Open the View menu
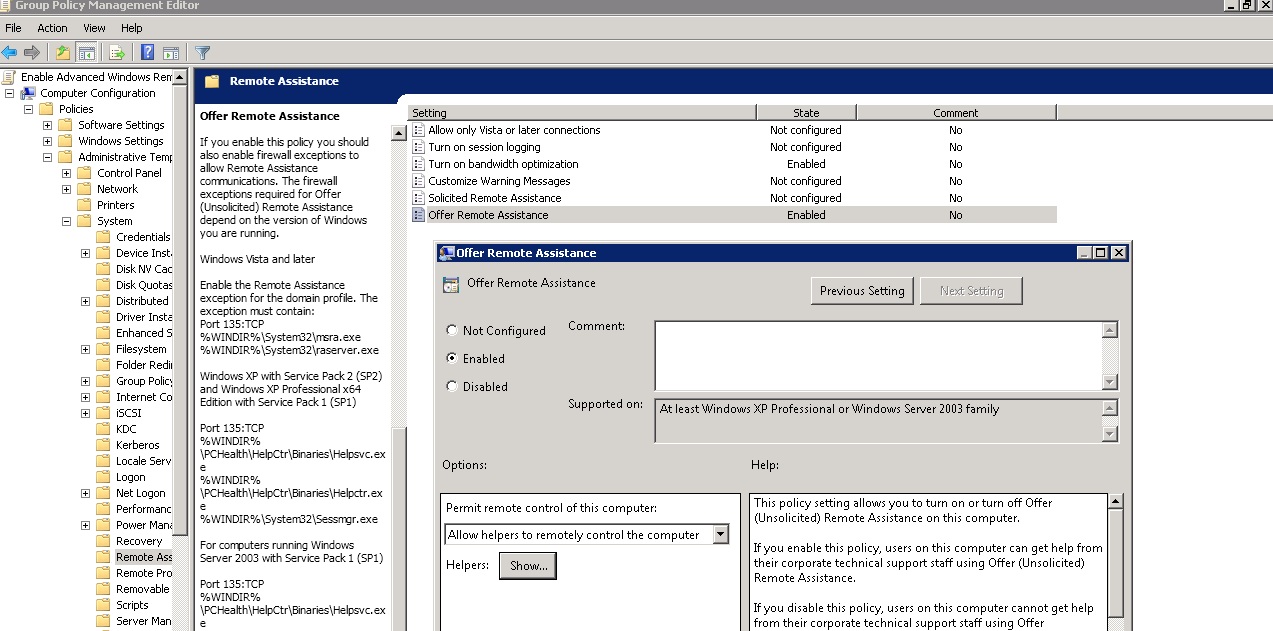 (94, 28)
